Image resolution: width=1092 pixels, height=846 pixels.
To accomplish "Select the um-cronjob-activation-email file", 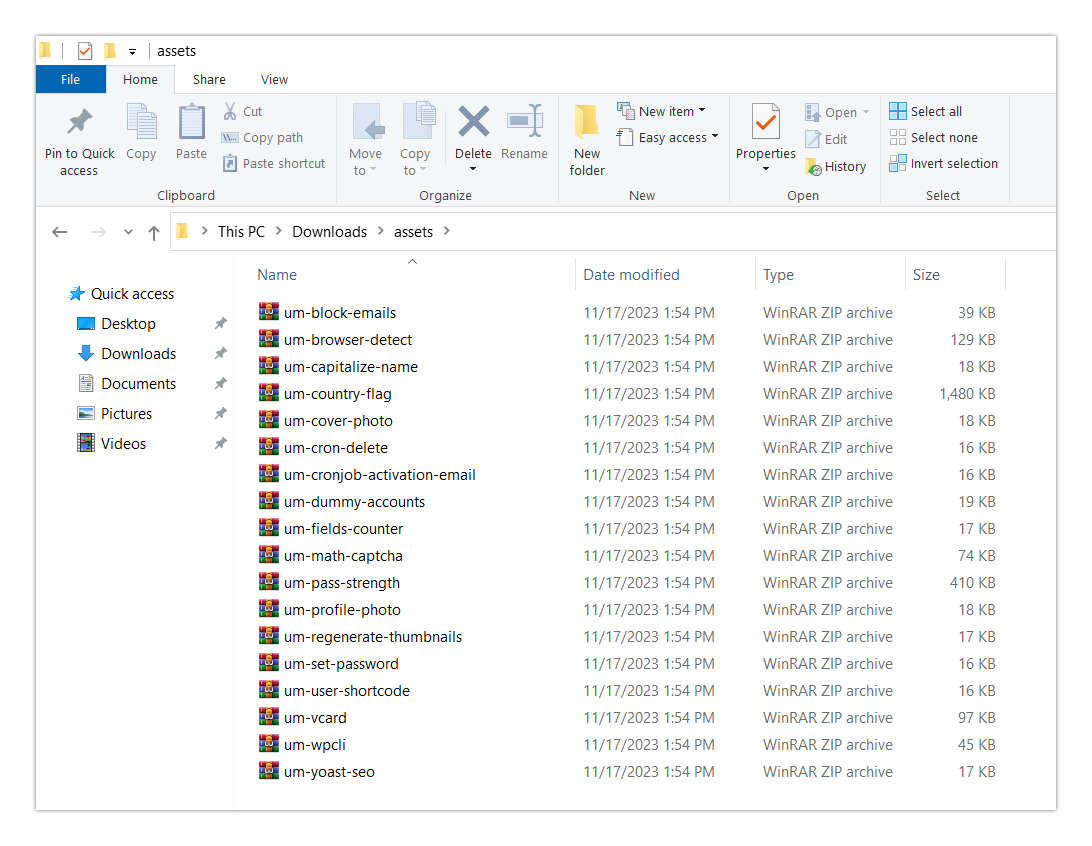I will pos(380,474).
